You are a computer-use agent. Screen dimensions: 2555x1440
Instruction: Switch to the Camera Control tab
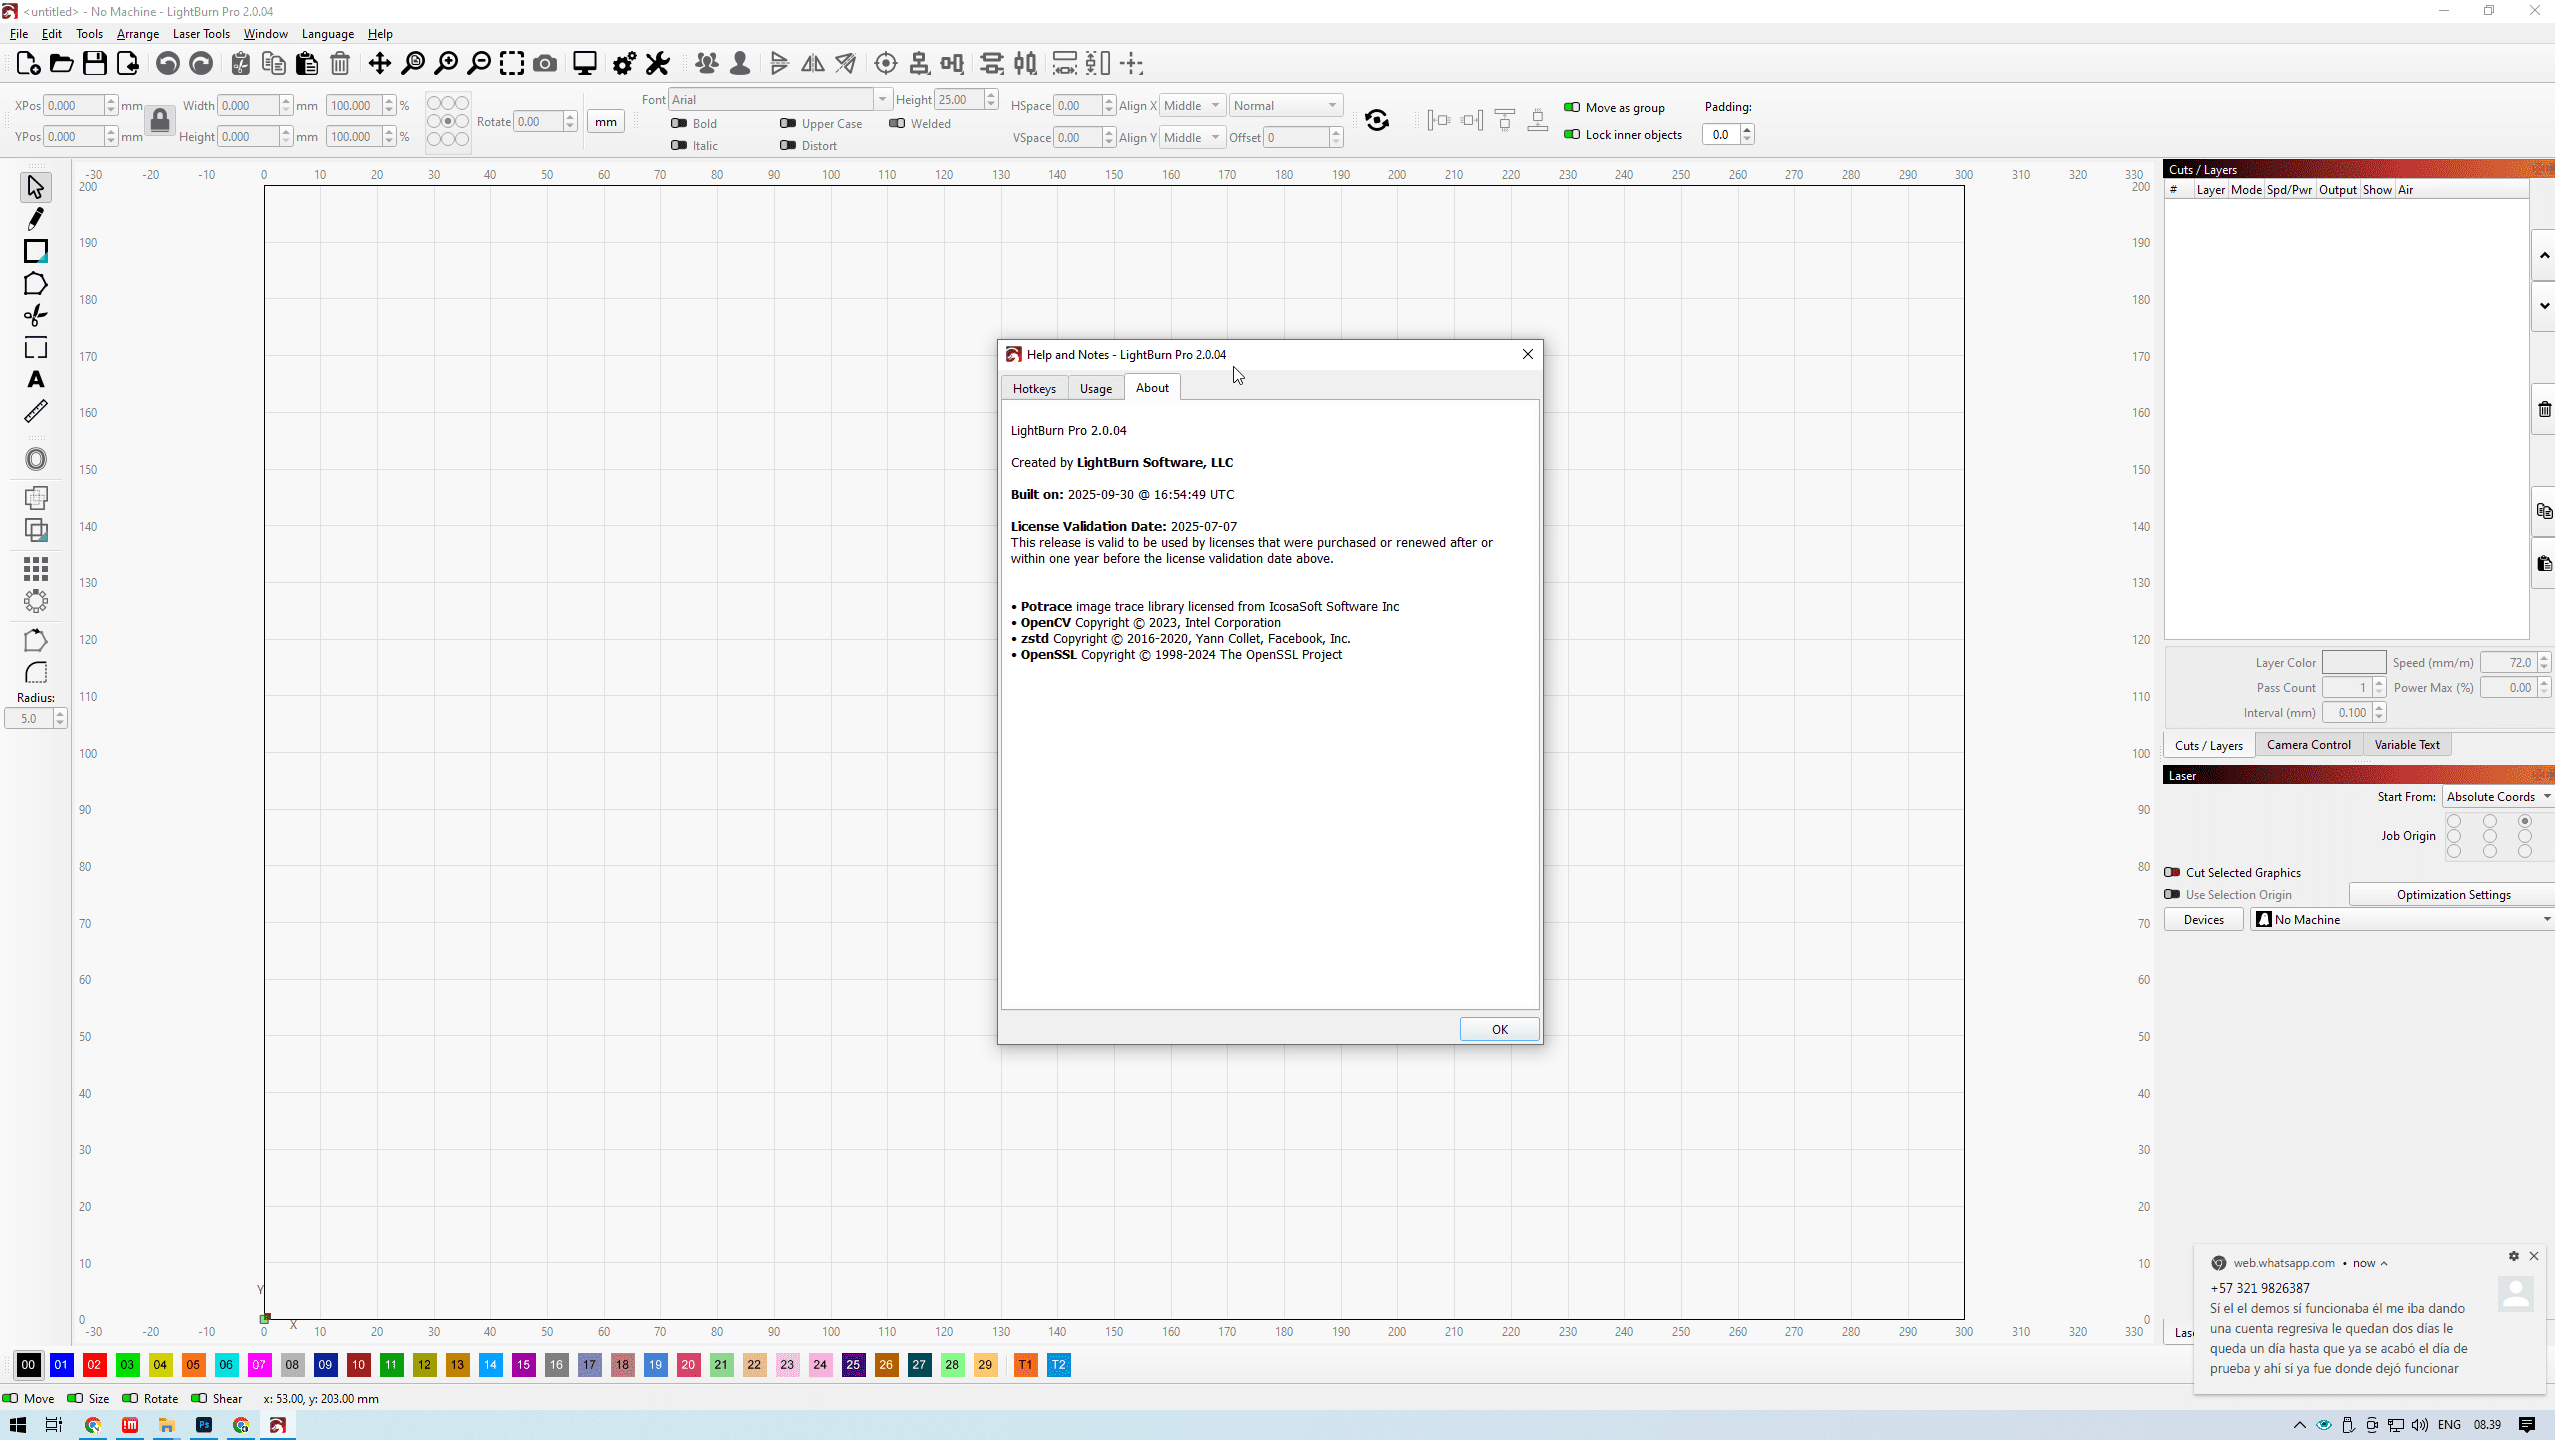[x=2309, y=745]
